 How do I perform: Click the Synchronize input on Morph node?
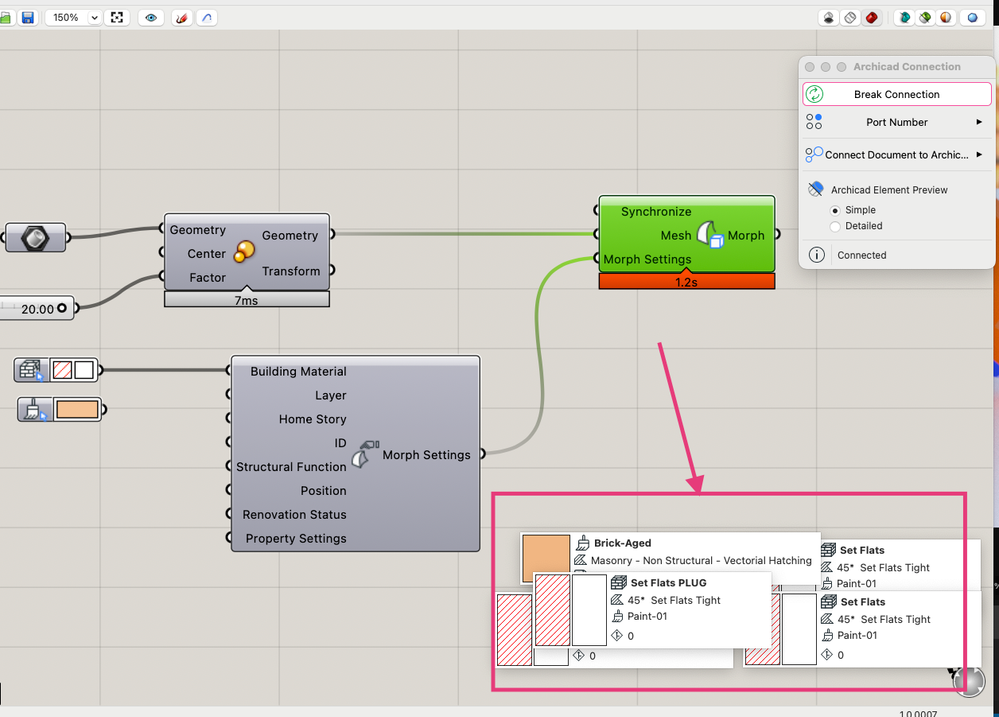click(655, 212)
